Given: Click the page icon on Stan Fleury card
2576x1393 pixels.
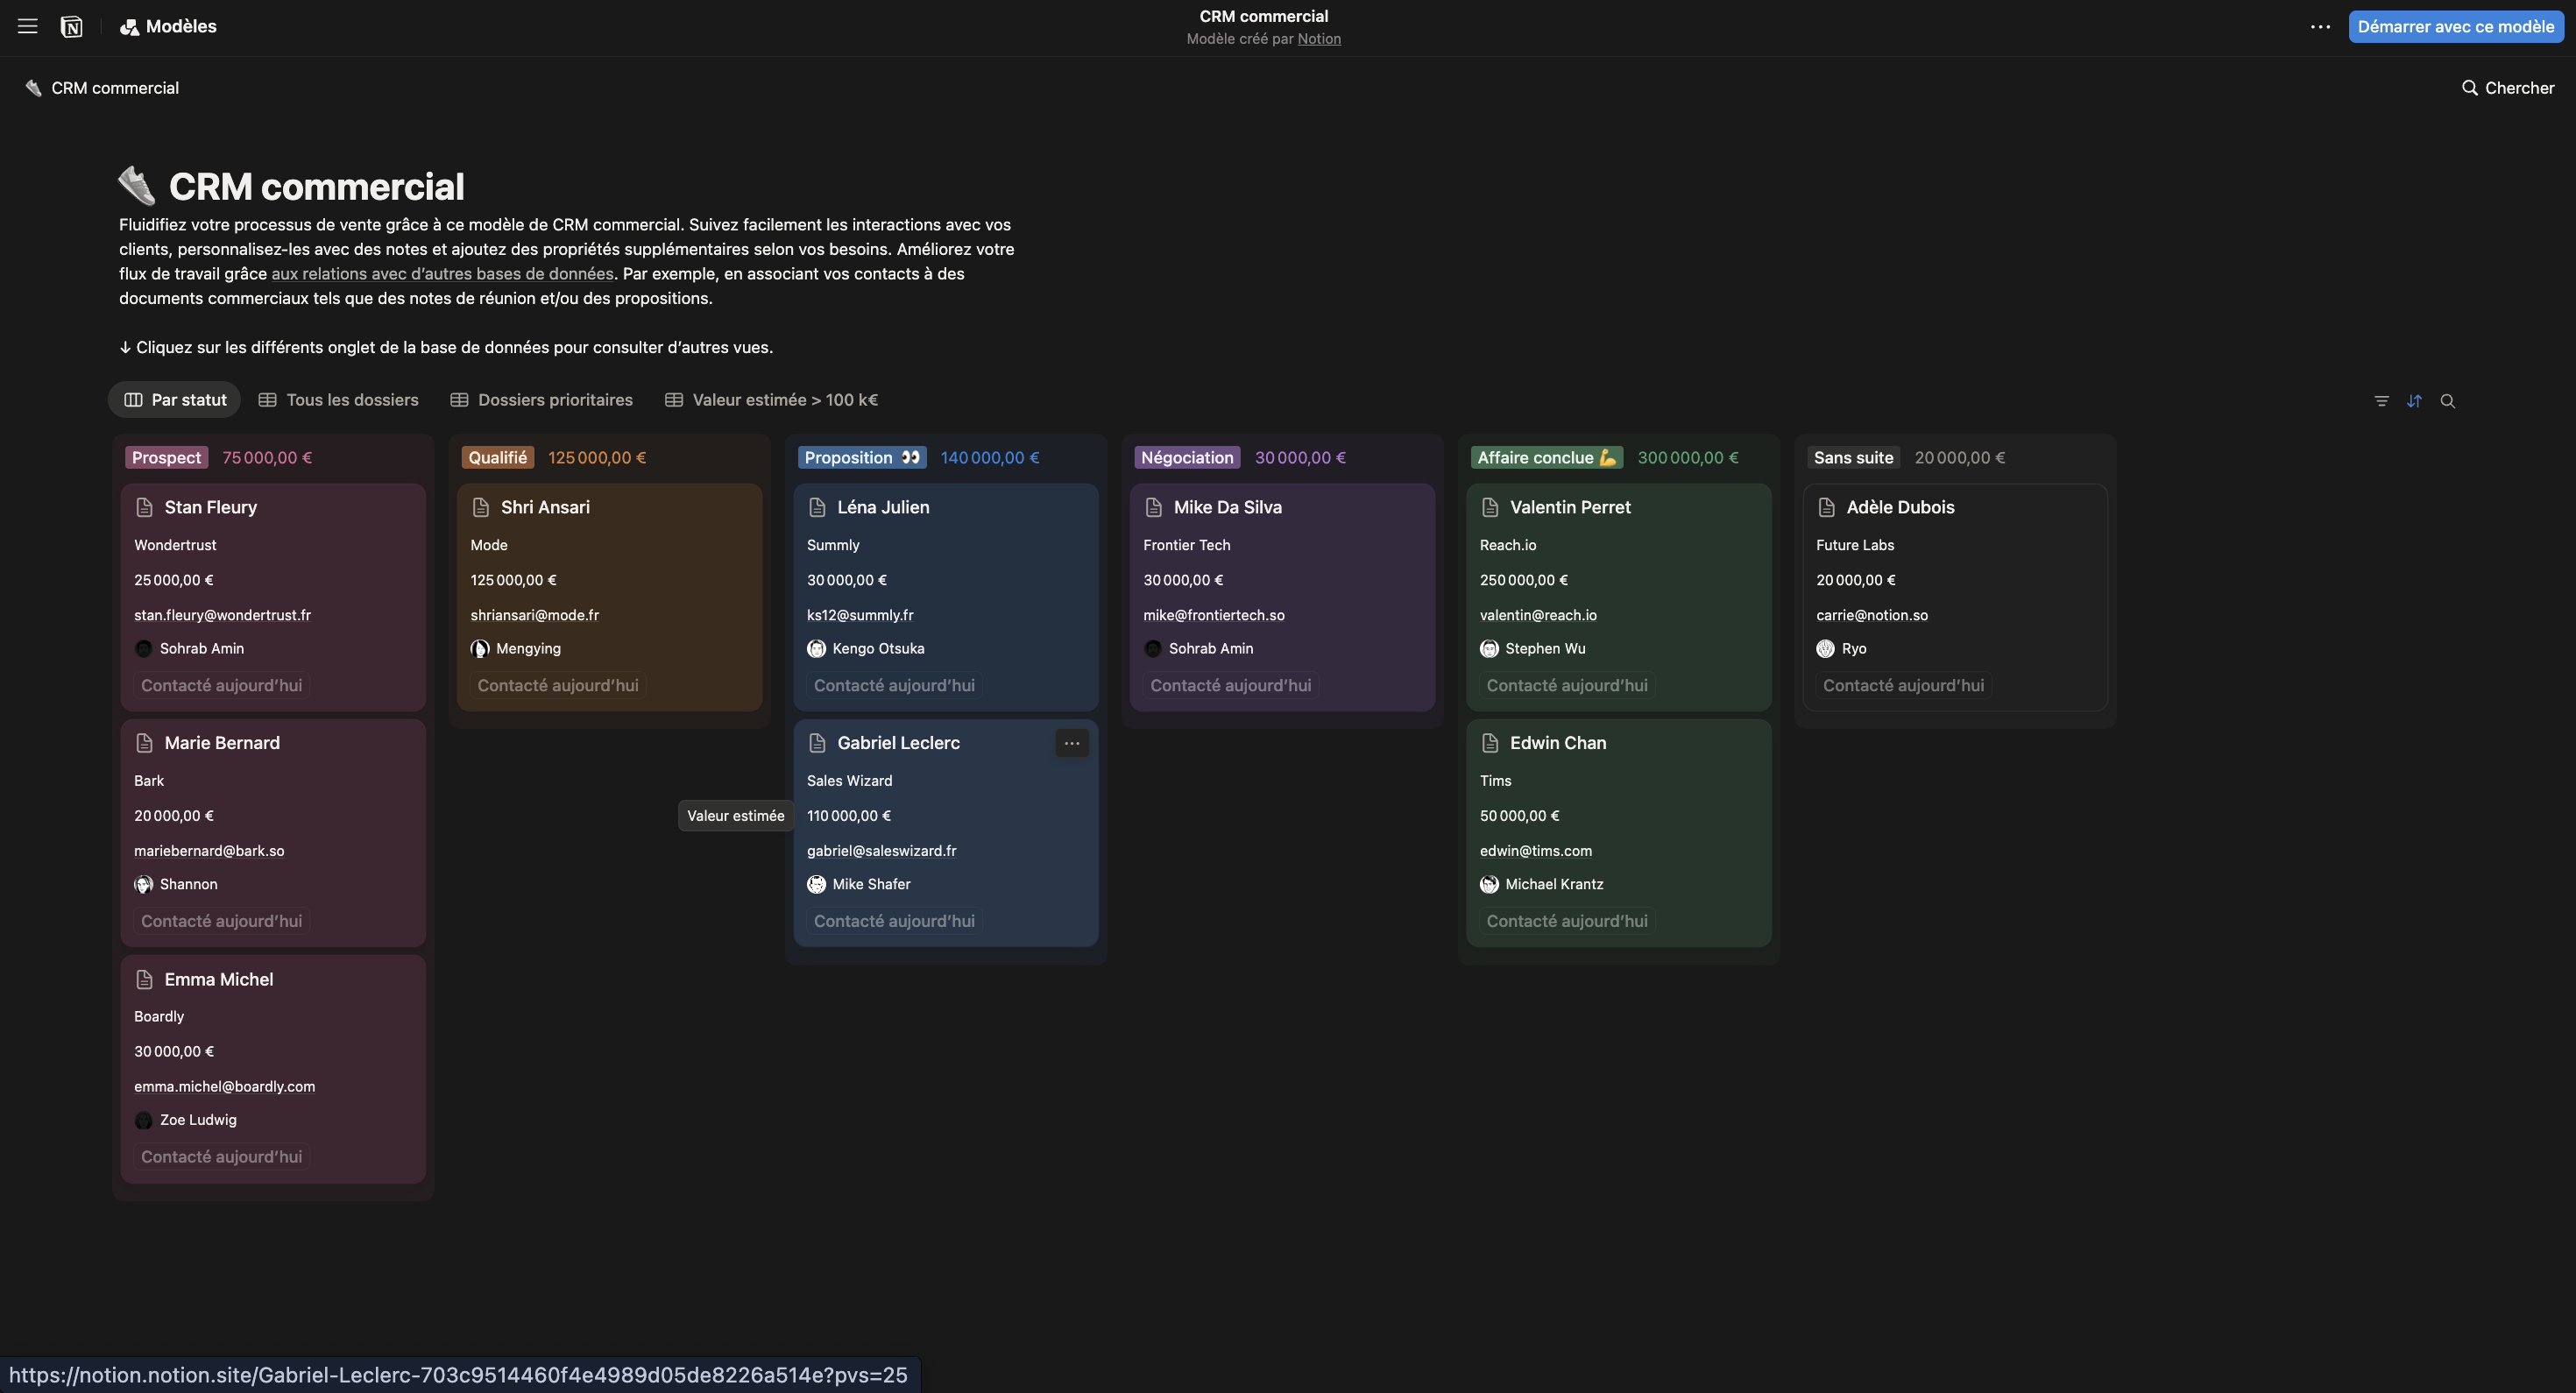Looking at the screenshot, I should 144,507.
